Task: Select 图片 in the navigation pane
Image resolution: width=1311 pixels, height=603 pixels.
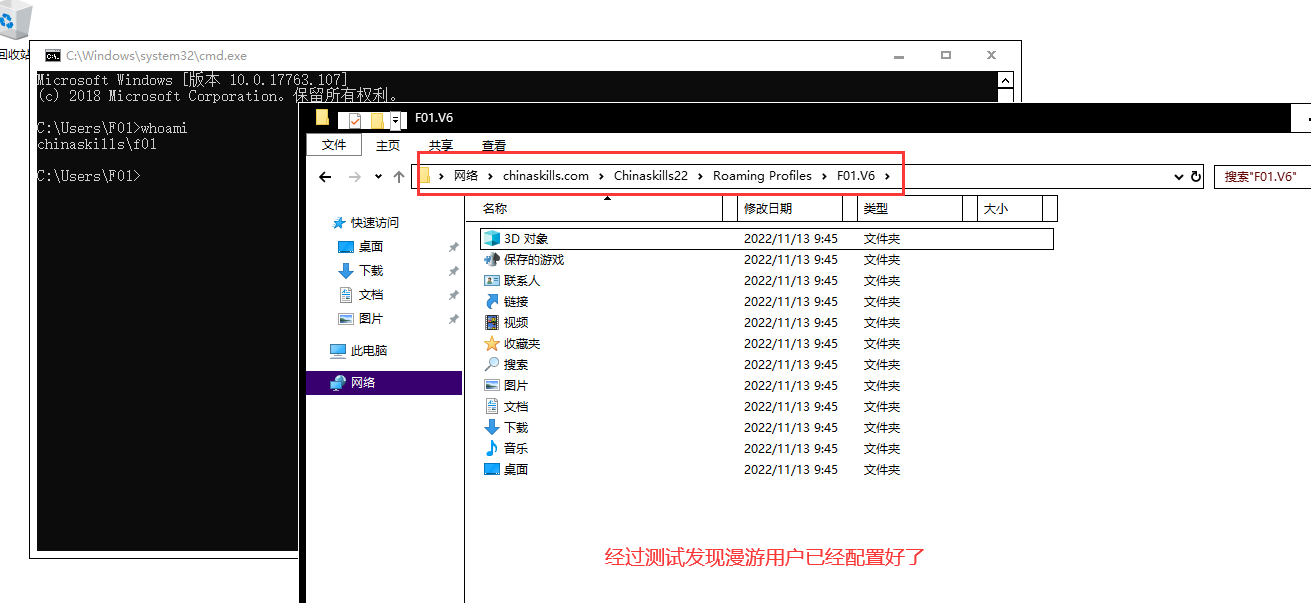Action: click(371, 319)
